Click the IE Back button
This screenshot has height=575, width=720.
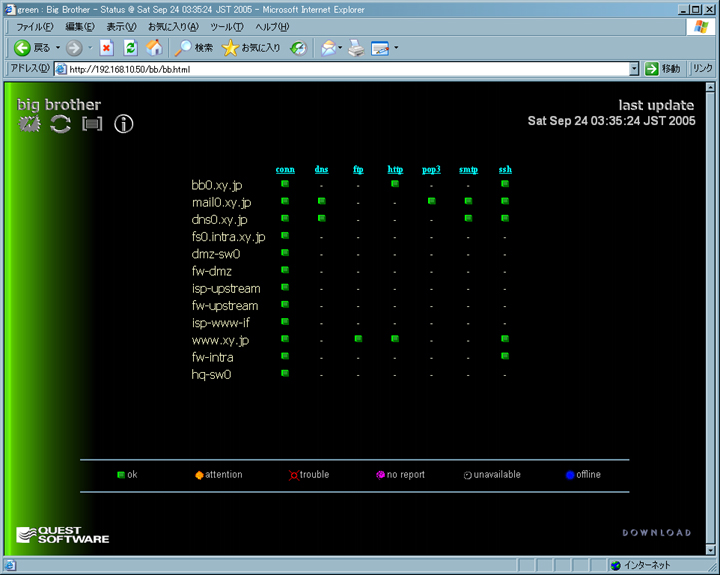click(31, 47)
